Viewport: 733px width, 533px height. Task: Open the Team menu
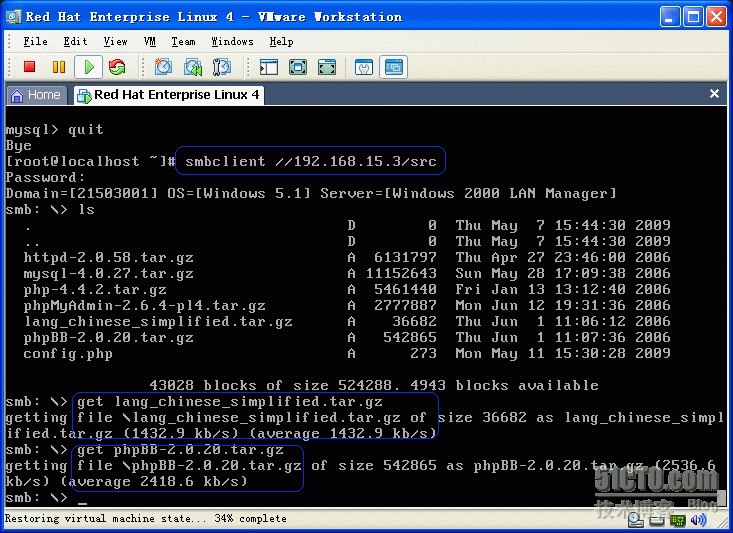coord(183,42)
